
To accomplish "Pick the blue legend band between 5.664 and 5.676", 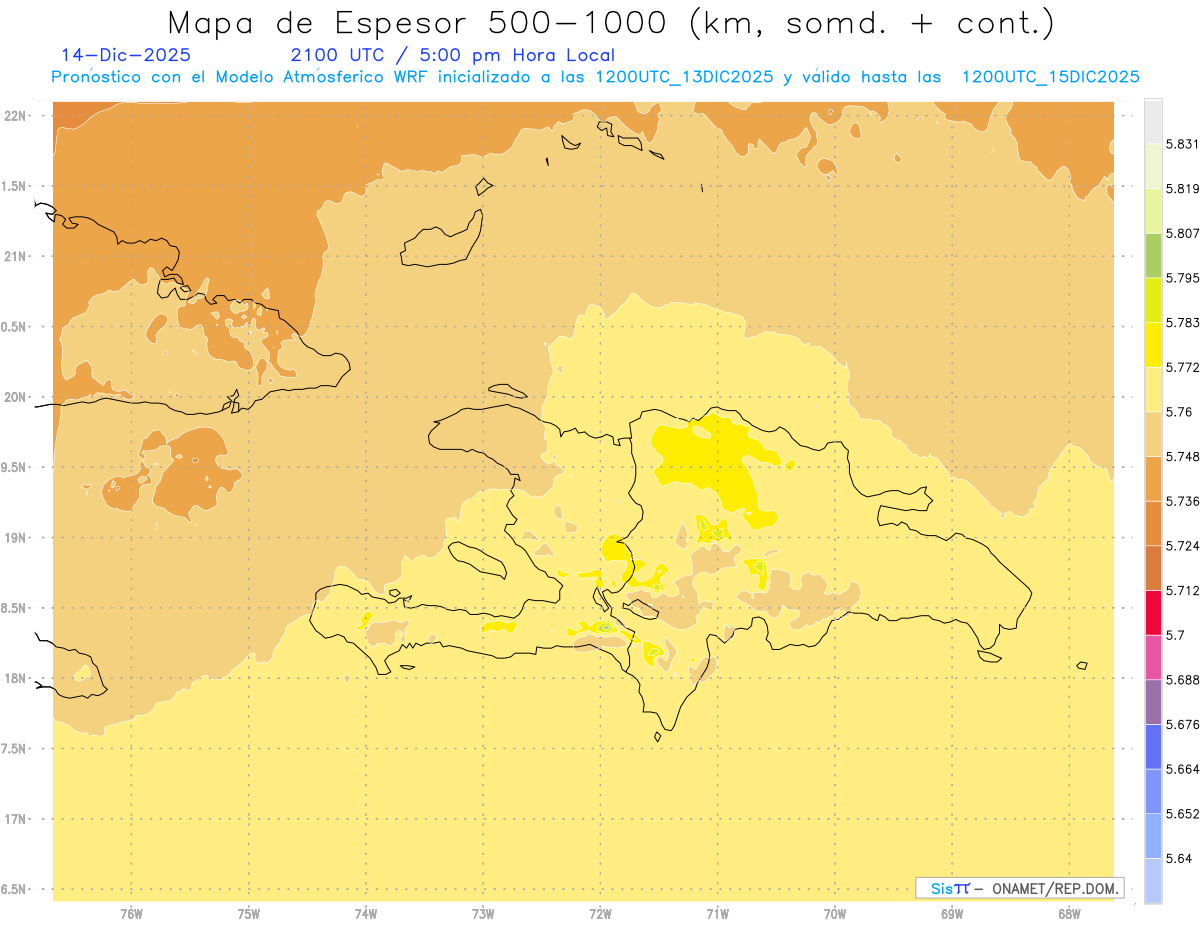I will tap(1153, 746).
